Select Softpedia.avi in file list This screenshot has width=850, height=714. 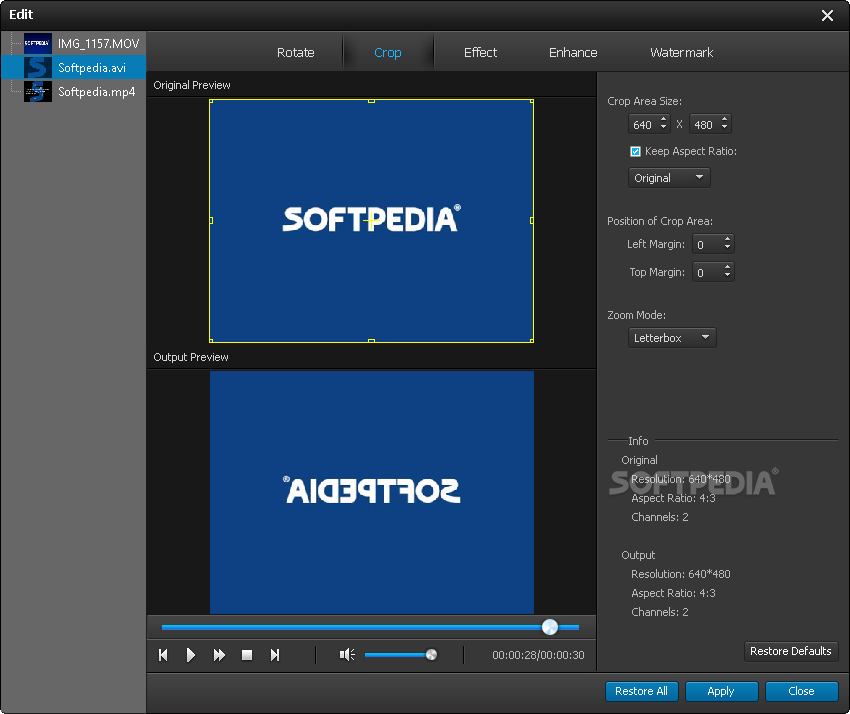(x=74, y=67)
